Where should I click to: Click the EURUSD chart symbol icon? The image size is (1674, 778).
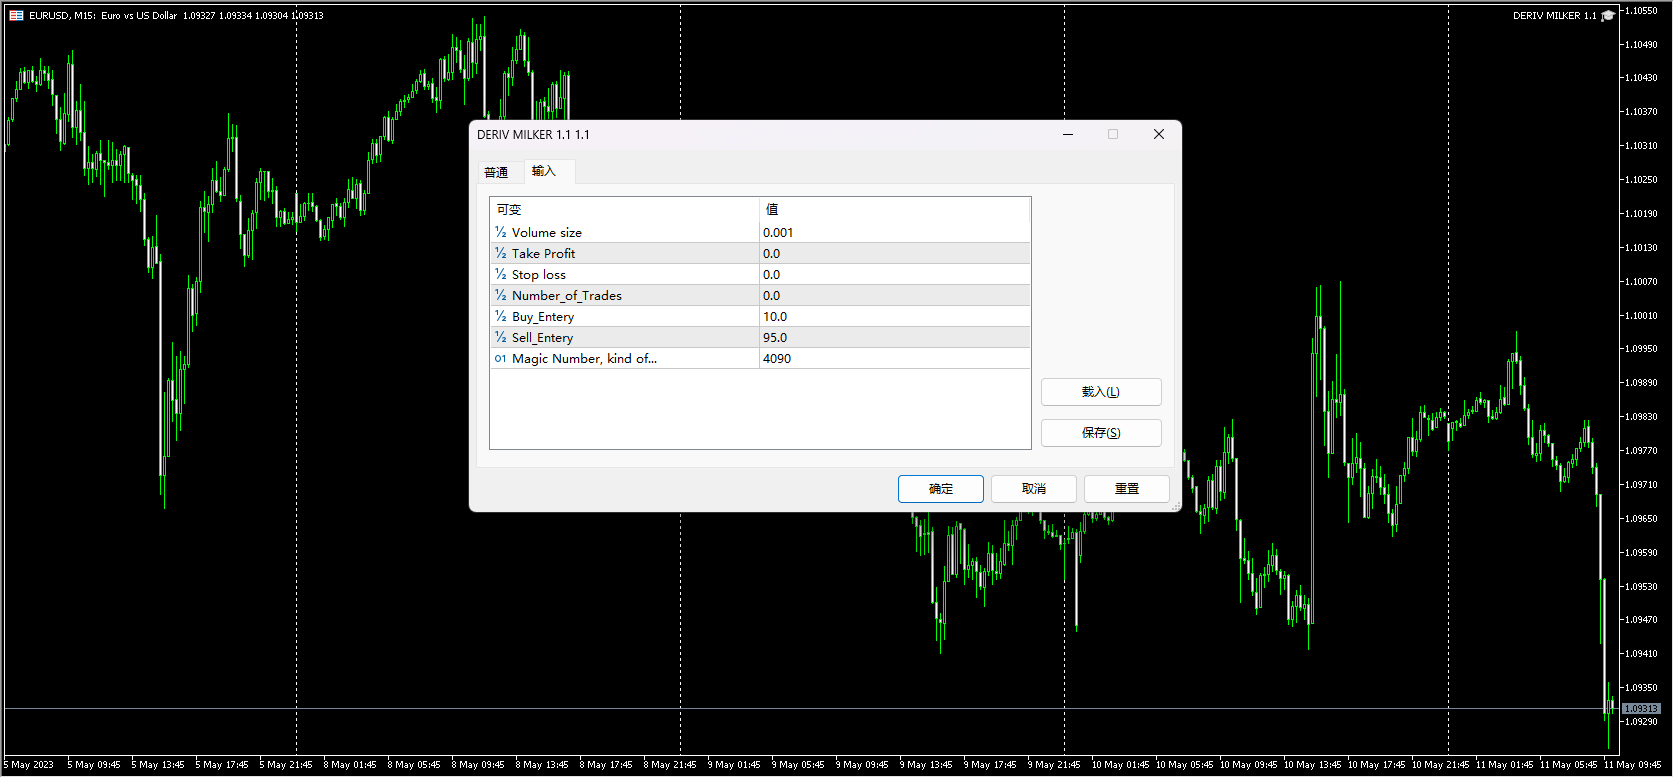point(16,15)
